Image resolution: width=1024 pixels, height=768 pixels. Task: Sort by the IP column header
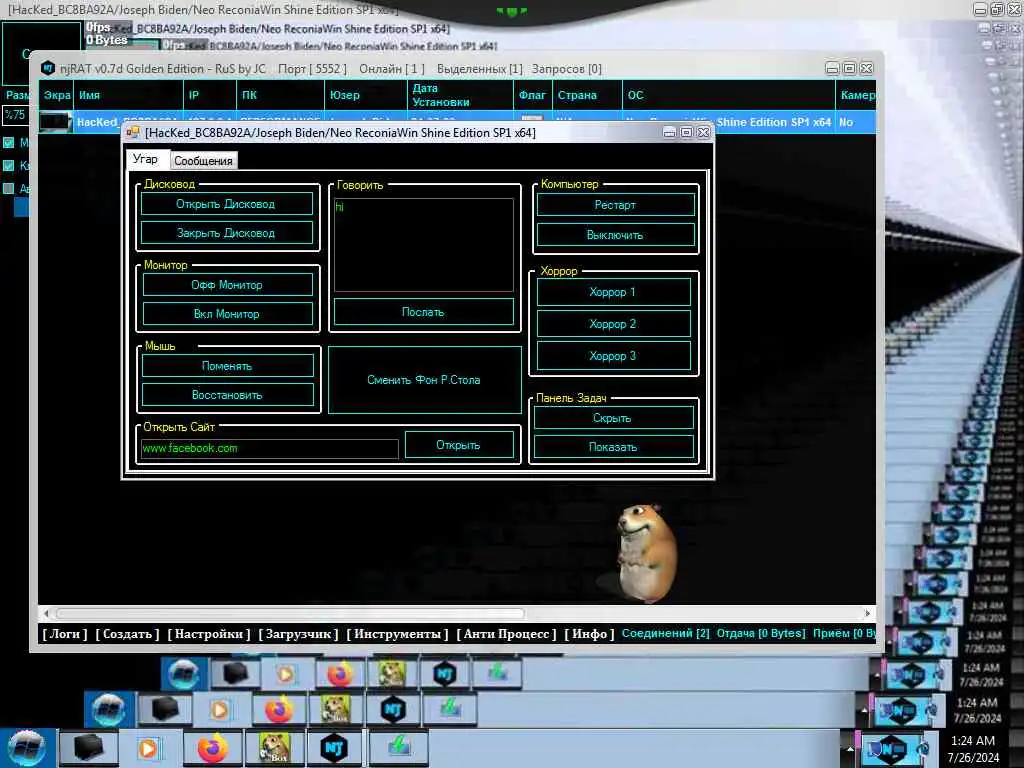210,95
